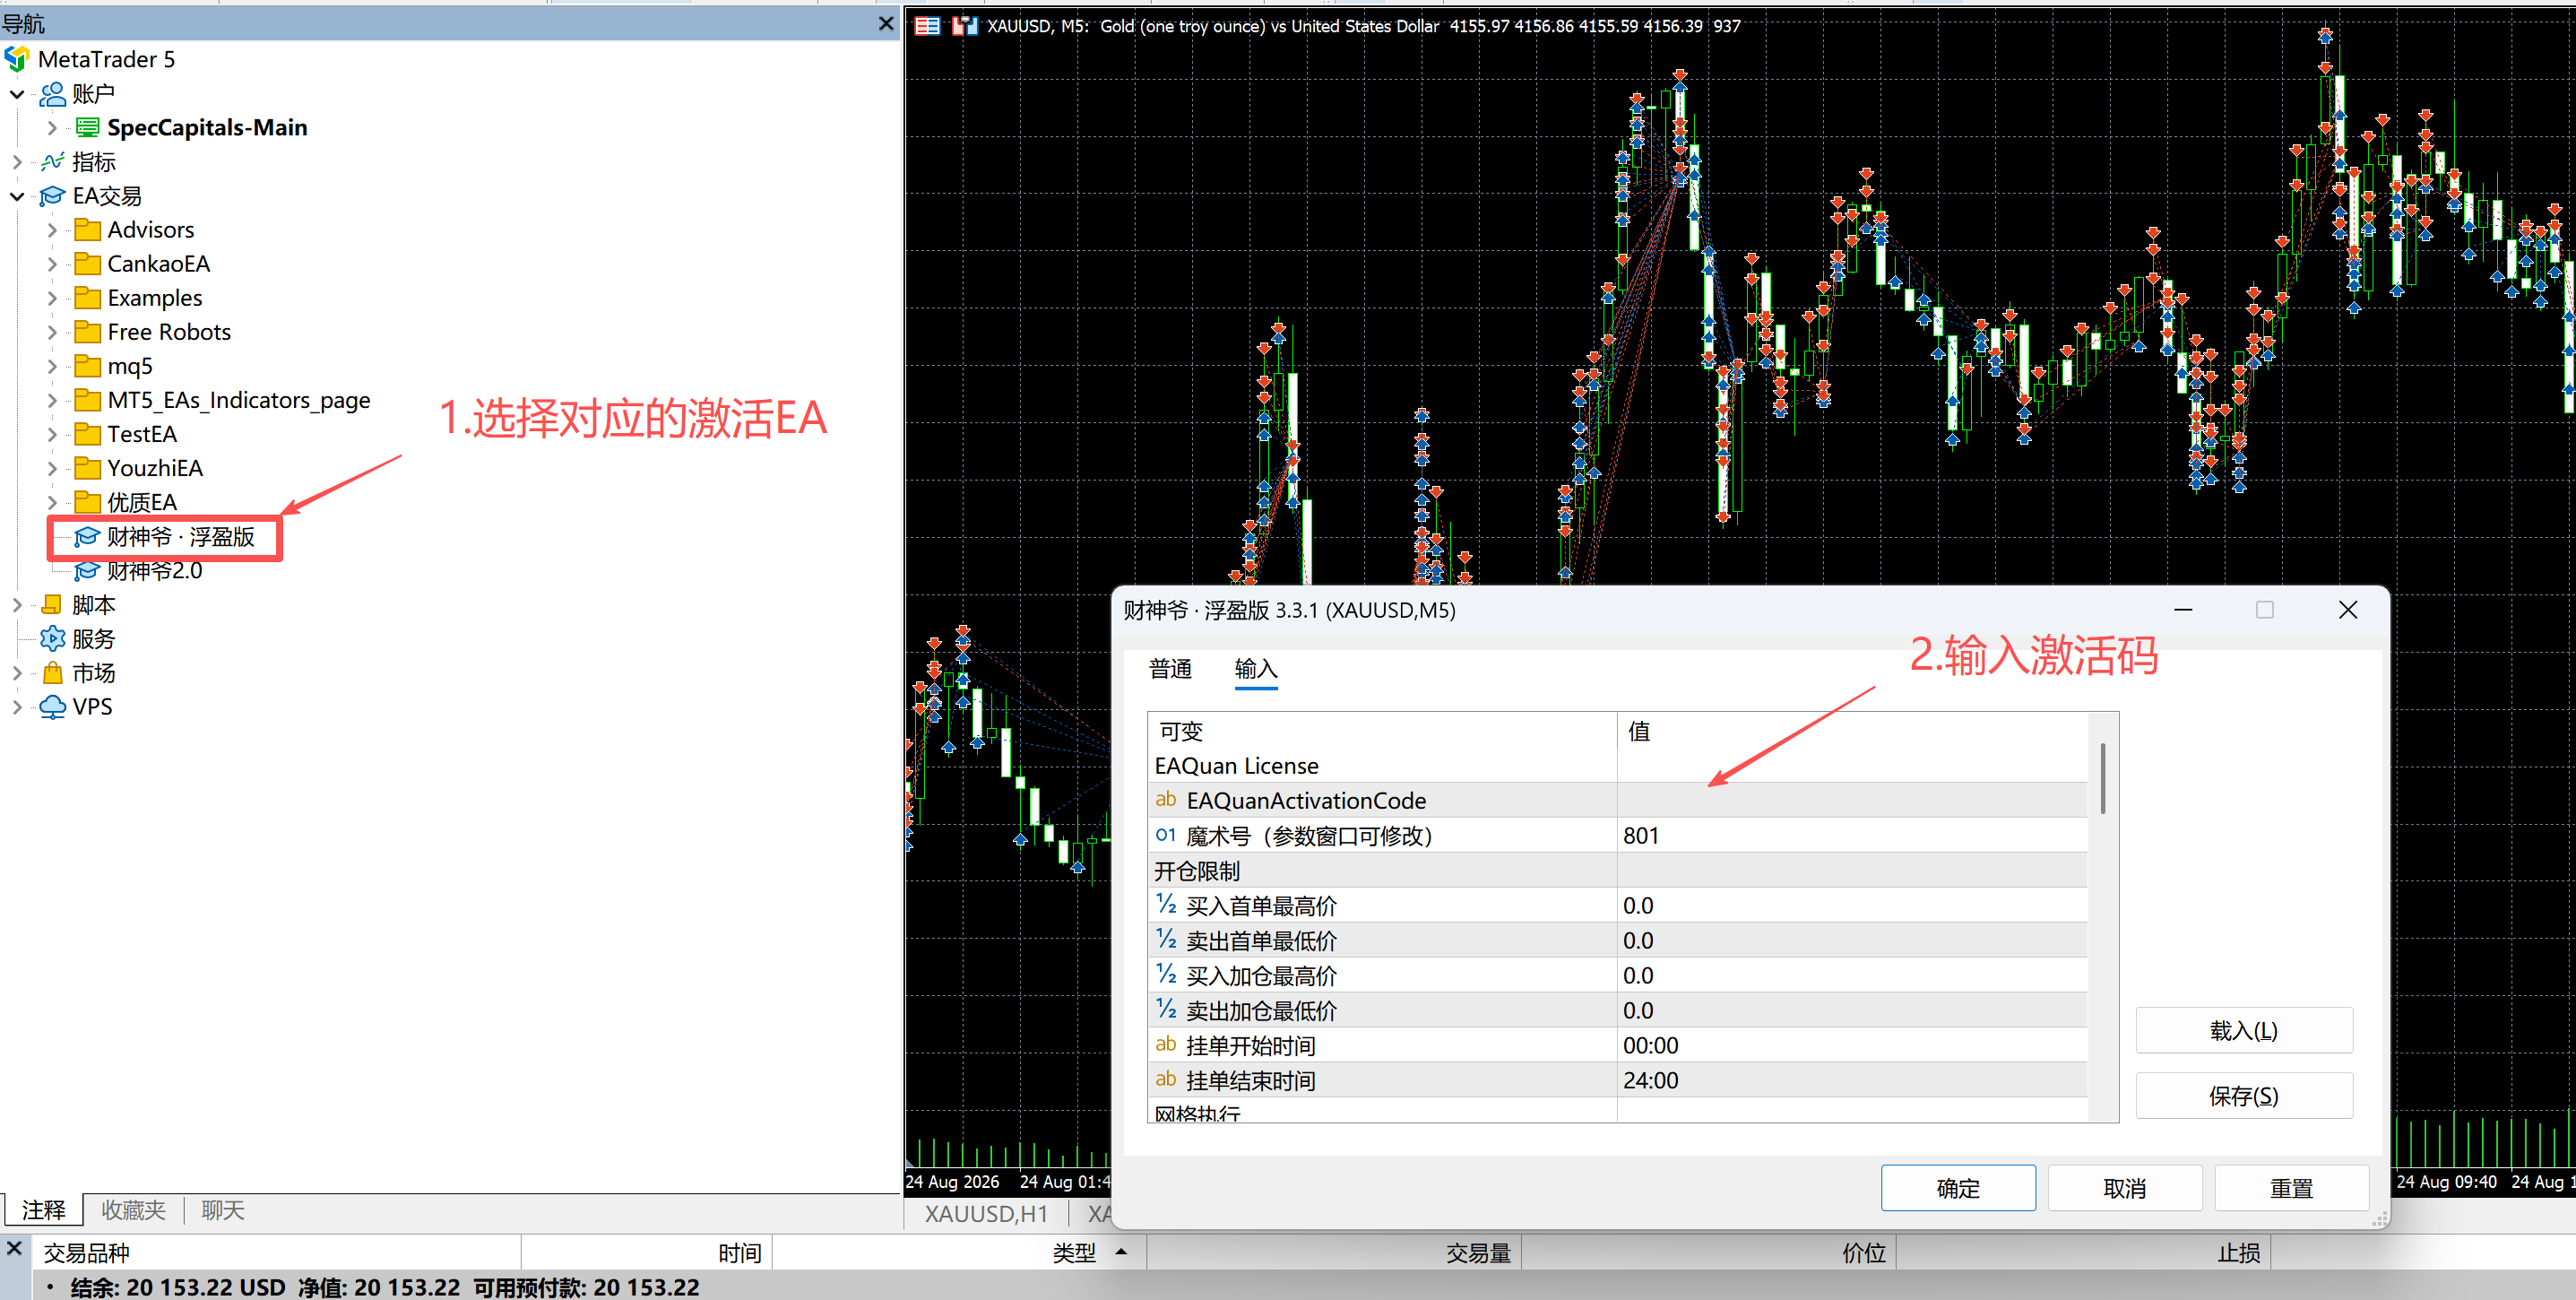Click the 财神爷2.0 expert icon
The image size is (2576, 1300).
(x=88, y=571)
